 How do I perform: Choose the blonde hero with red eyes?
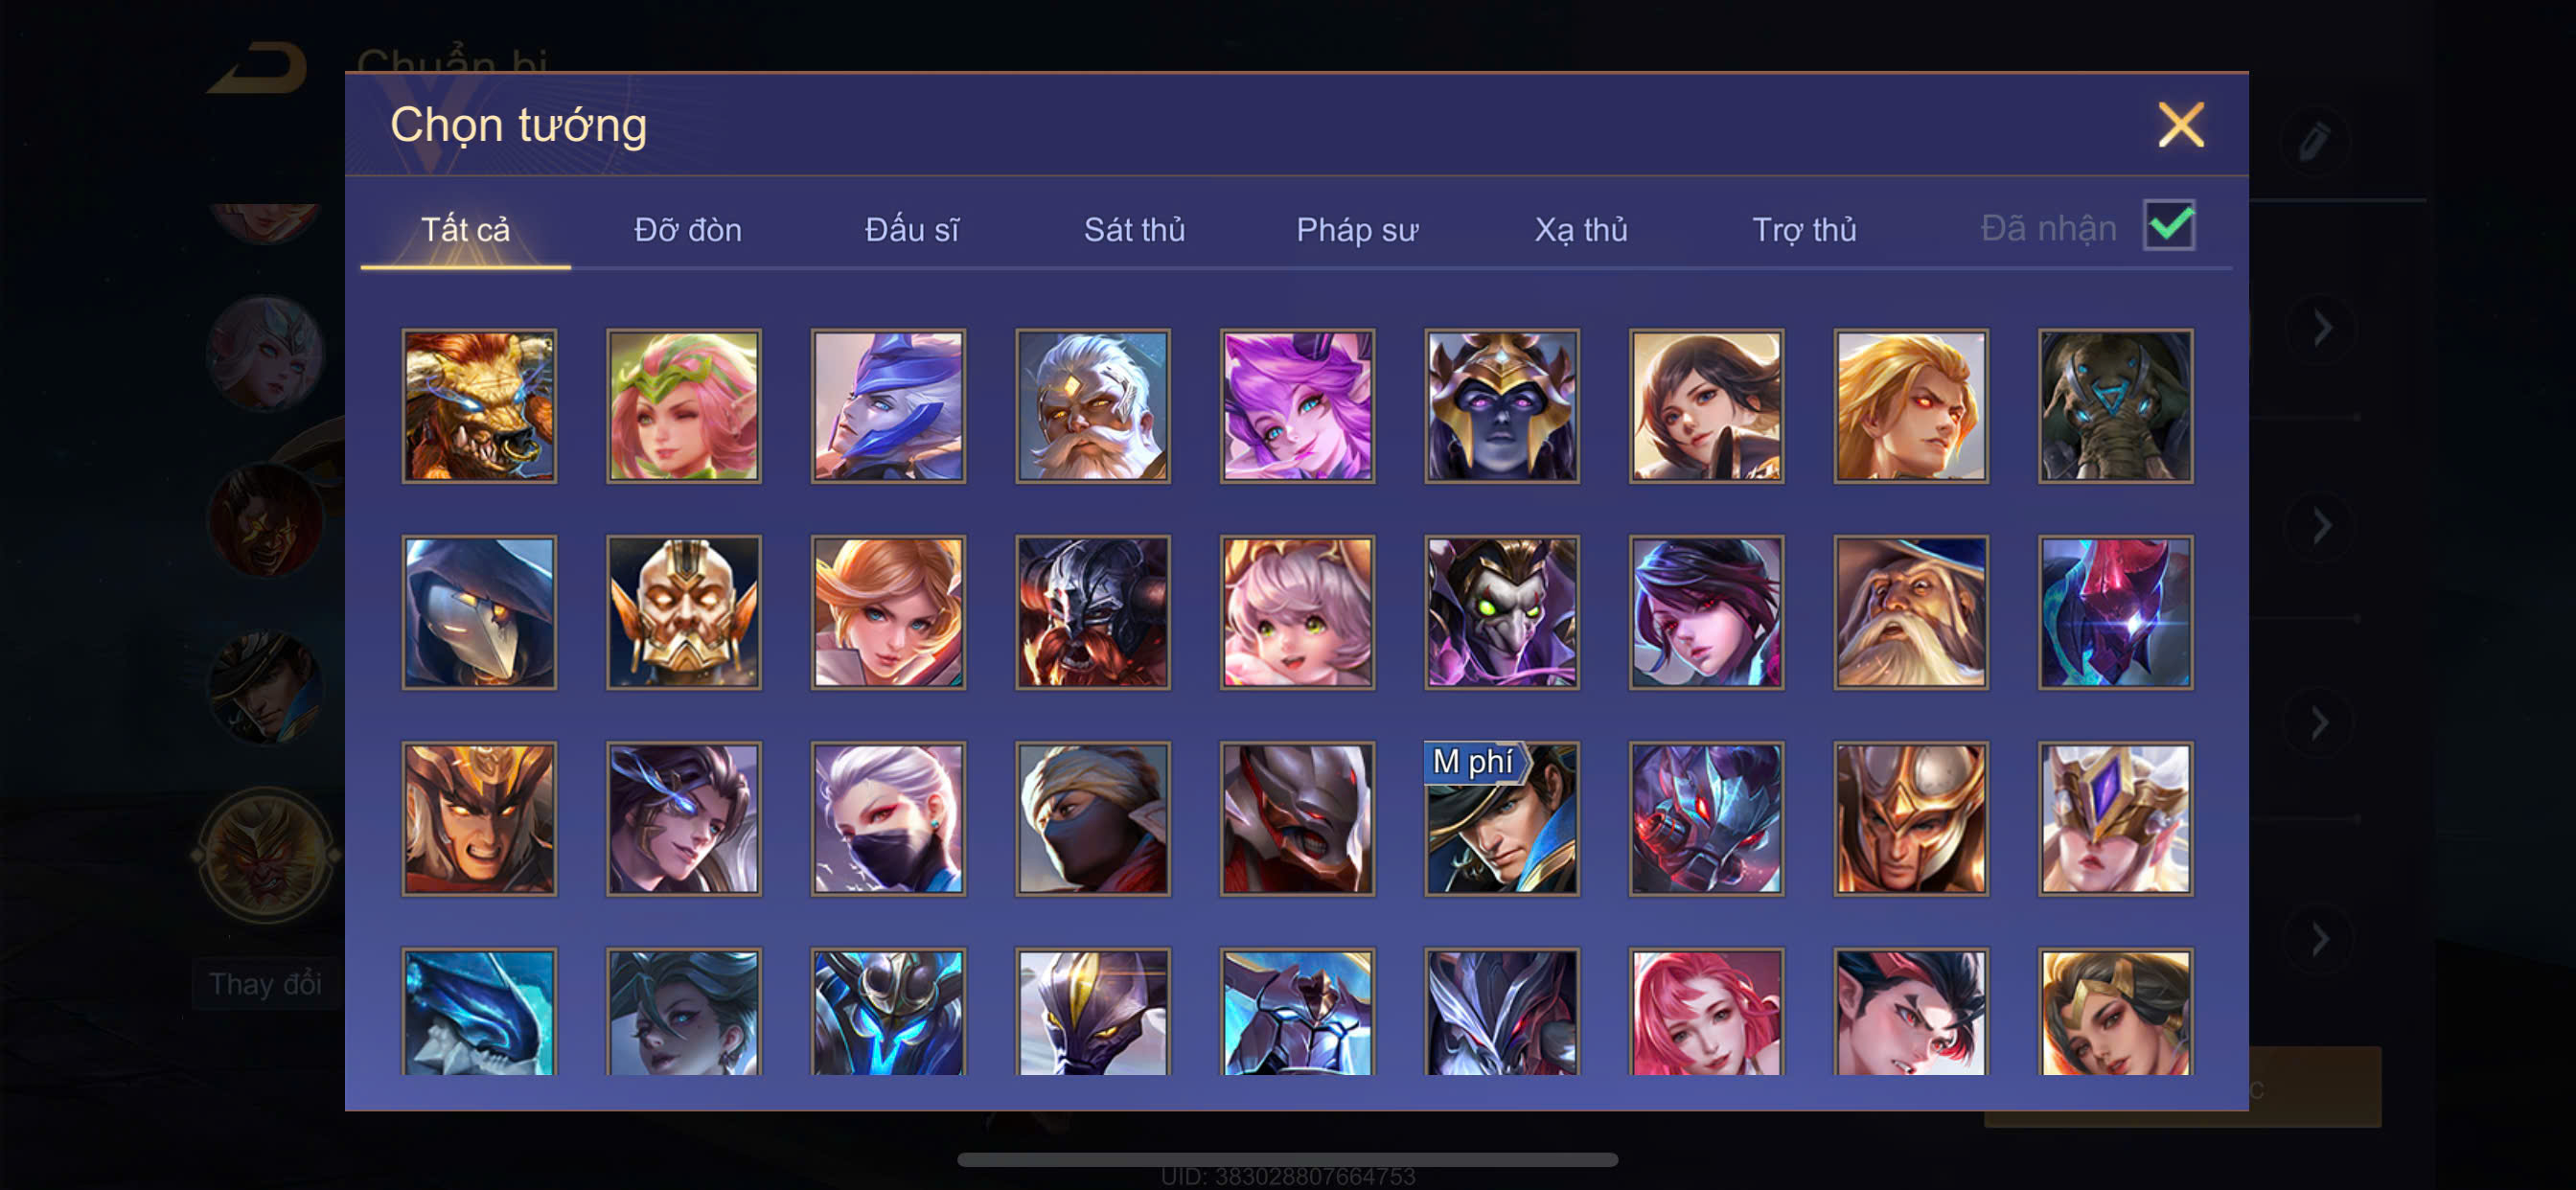1911,406
